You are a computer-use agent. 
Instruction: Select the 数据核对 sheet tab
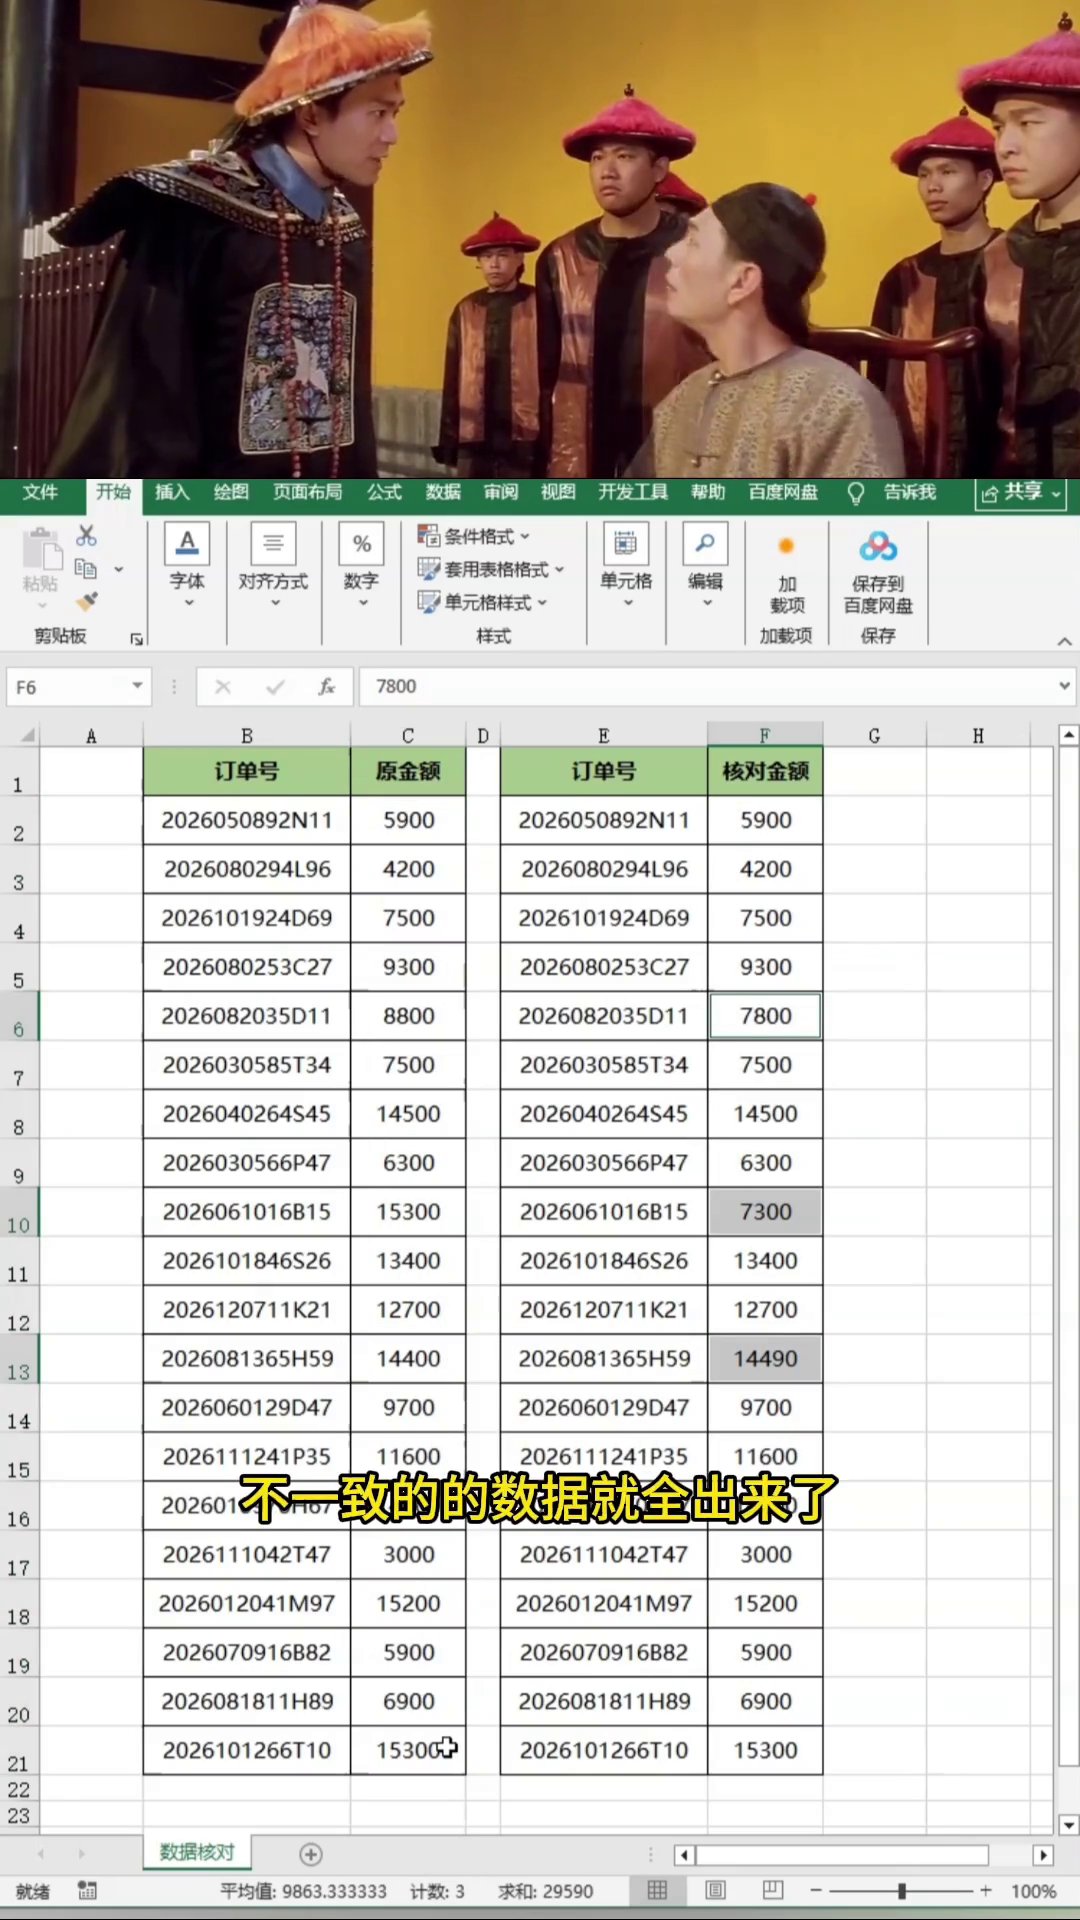coord(197,1852)
